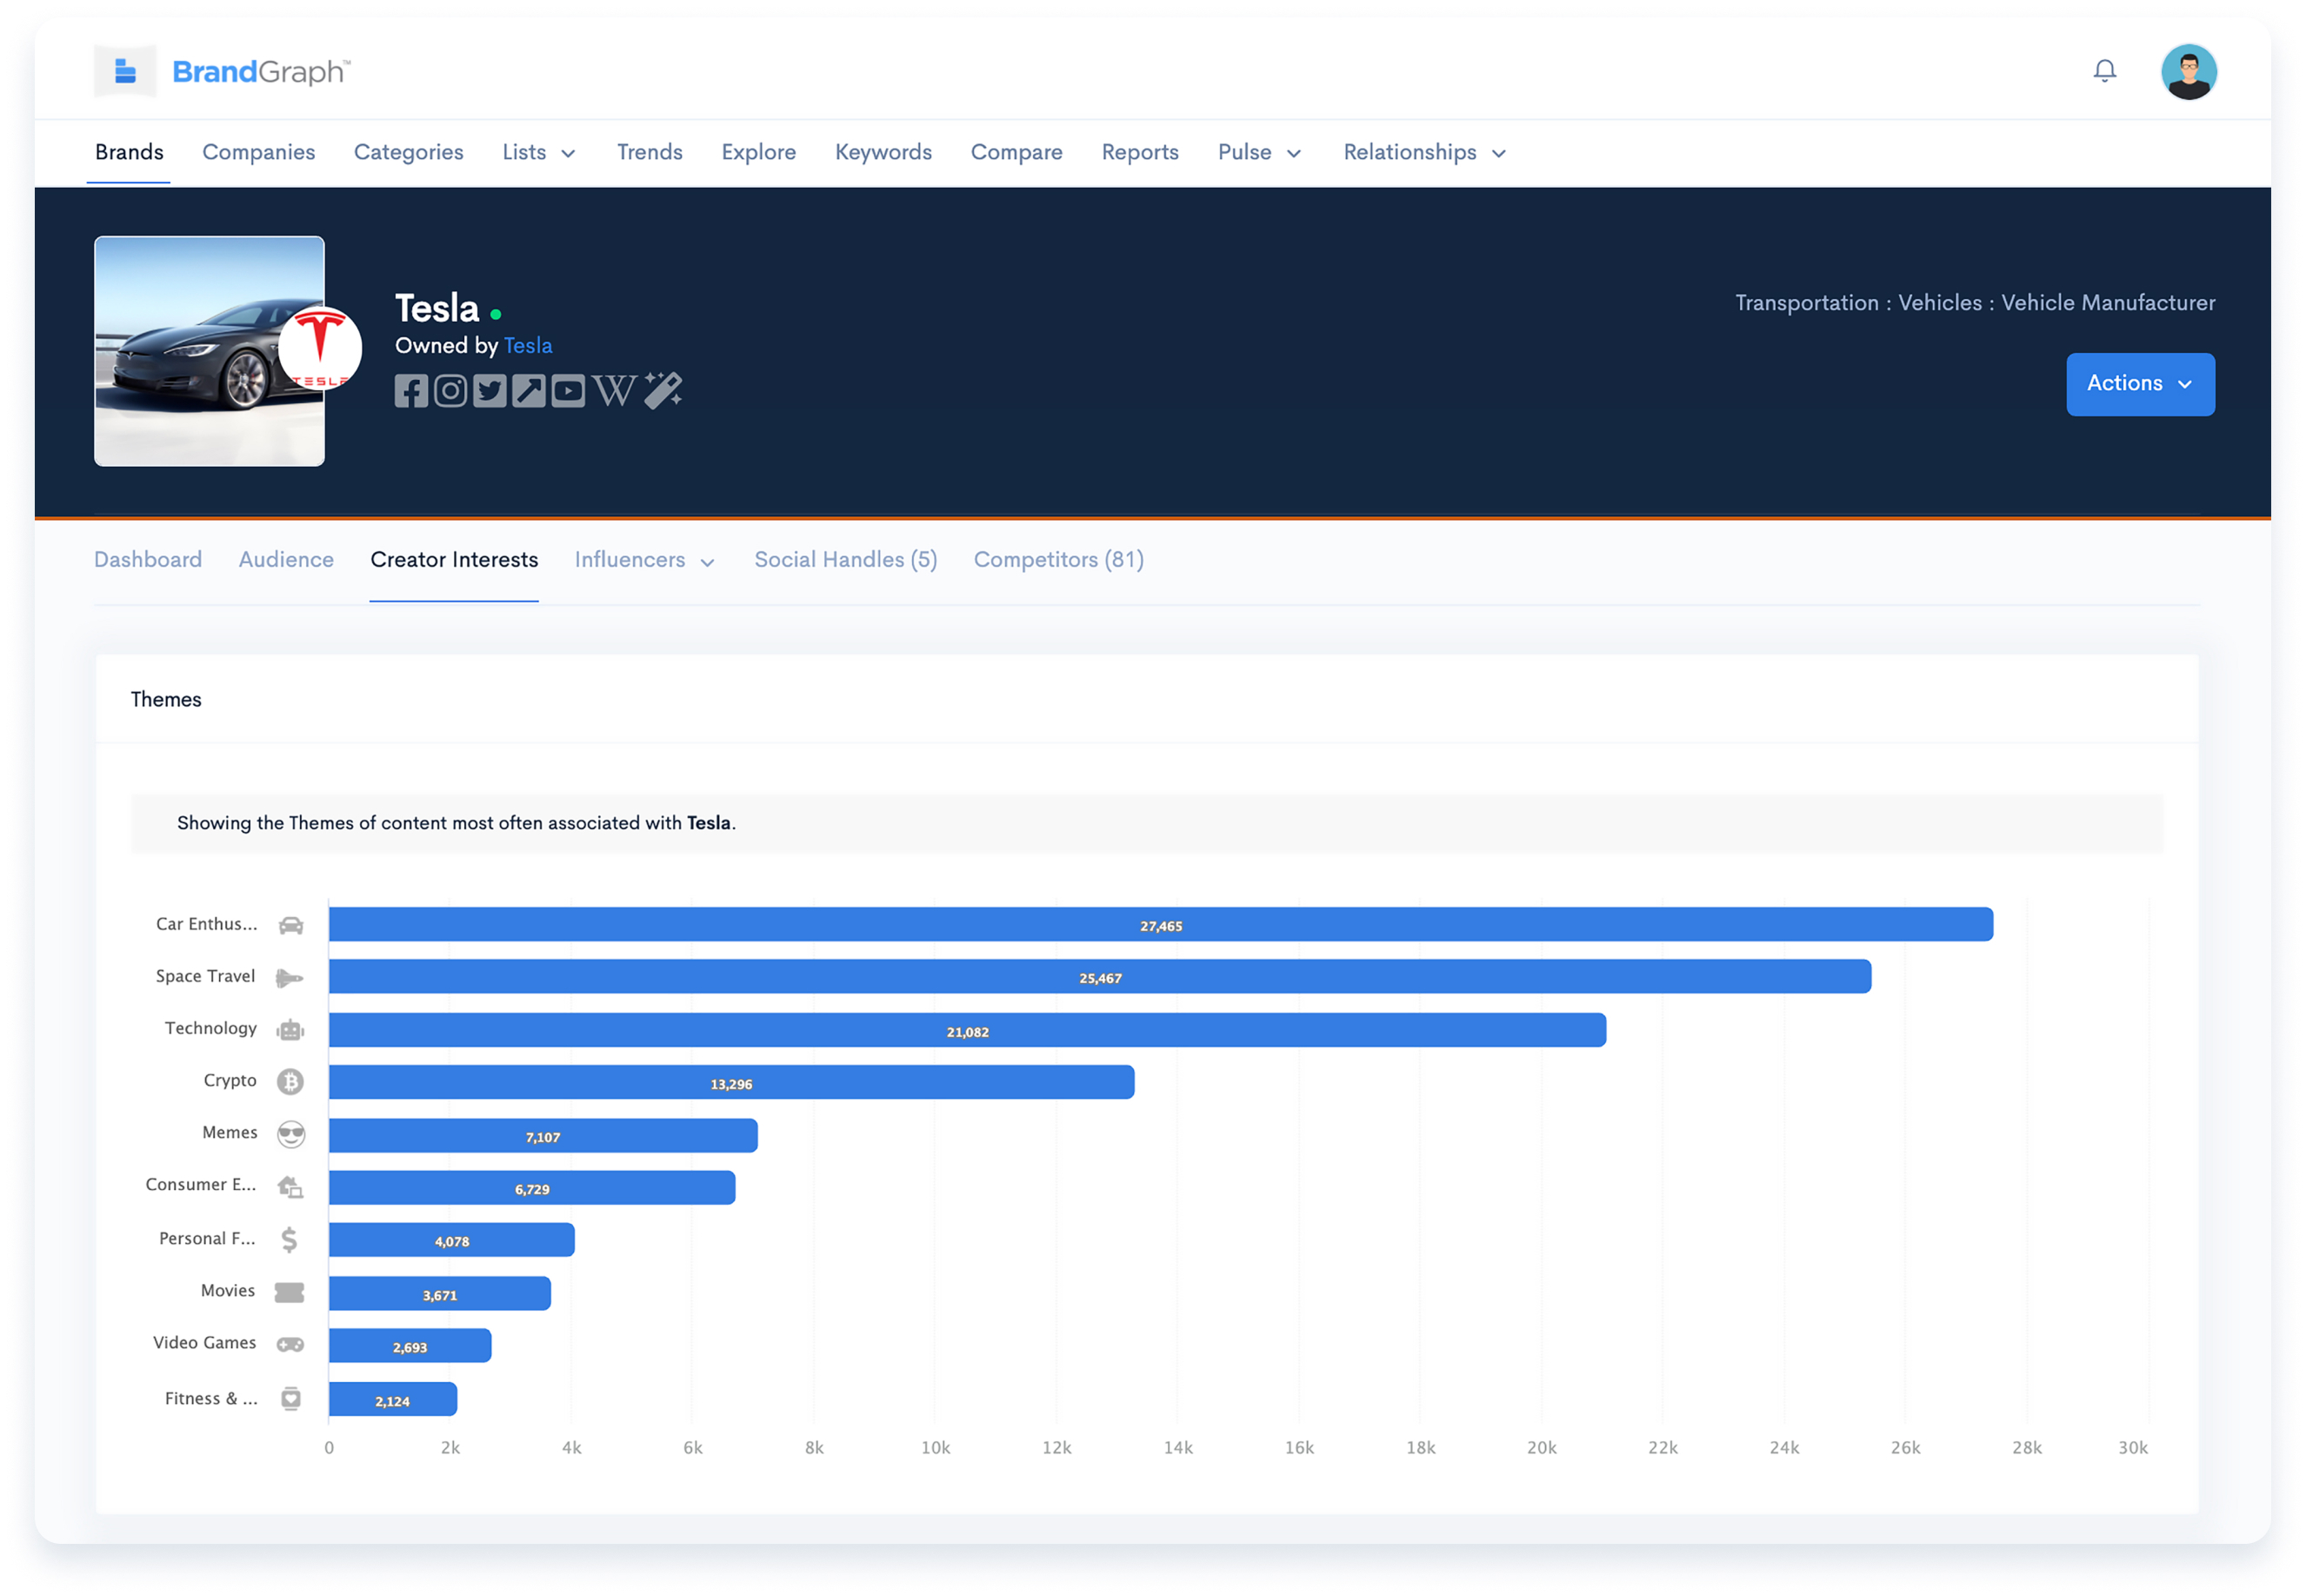Expand the Lists dropdown menu
Screen dimensions: 2306x1596
coord(538,152)
